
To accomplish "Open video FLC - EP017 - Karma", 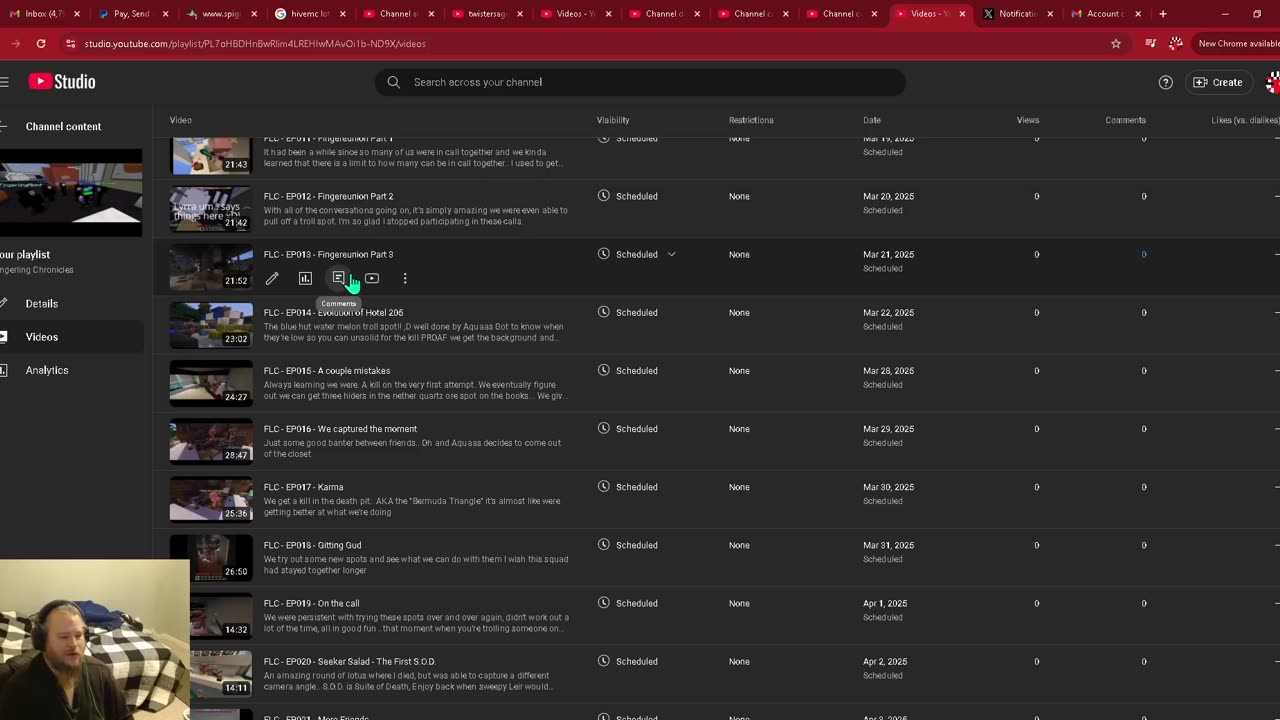I will (x=303, y=487).
